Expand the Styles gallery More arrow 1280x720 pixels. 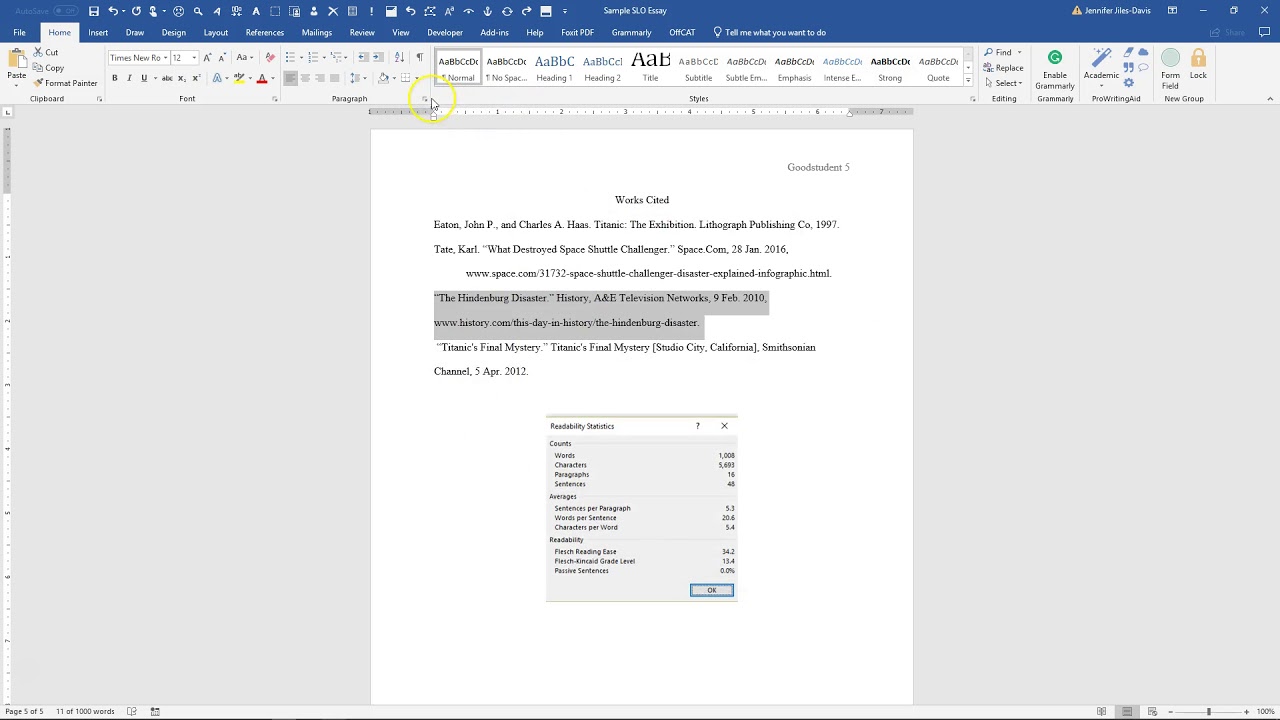tap(968, 80)
